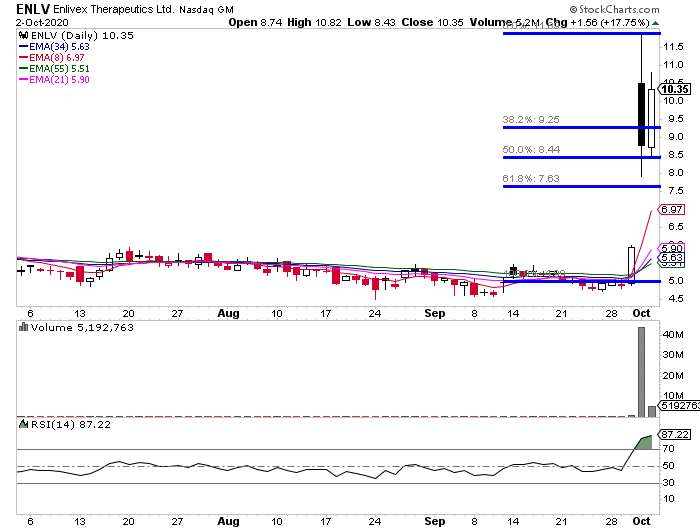Click the Open 8.74 value

coord(255,22)
